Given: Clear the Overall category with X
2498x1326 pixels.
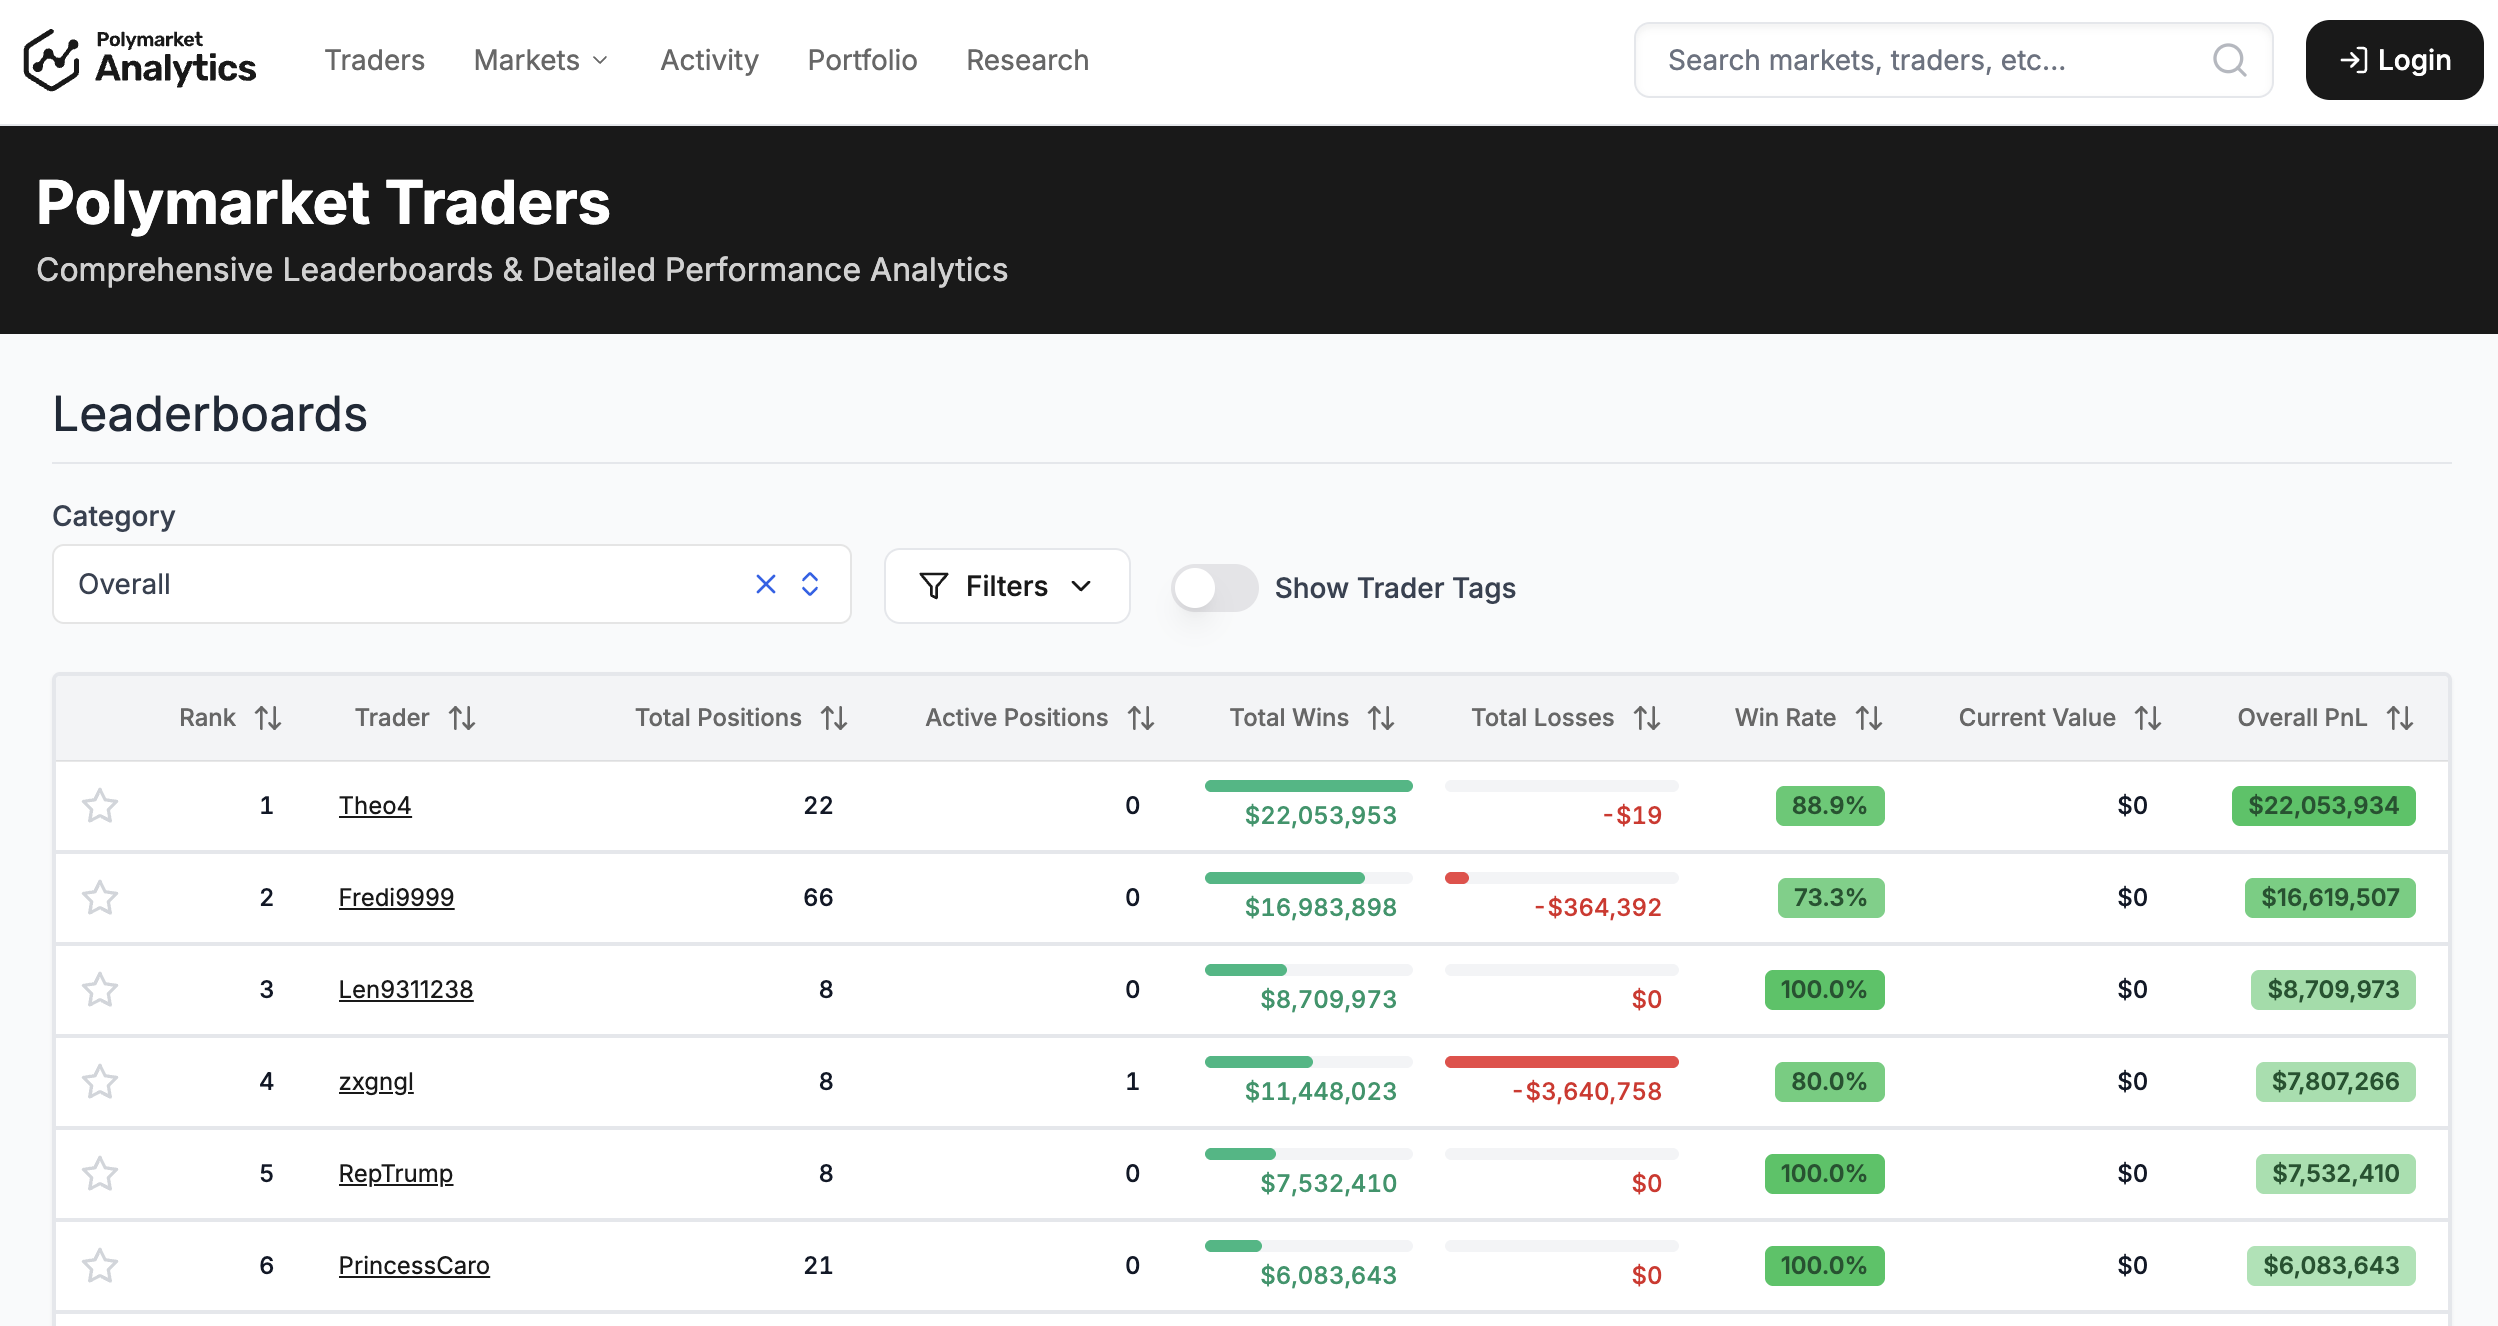Looking at the screenshot, I should [766, 584].
